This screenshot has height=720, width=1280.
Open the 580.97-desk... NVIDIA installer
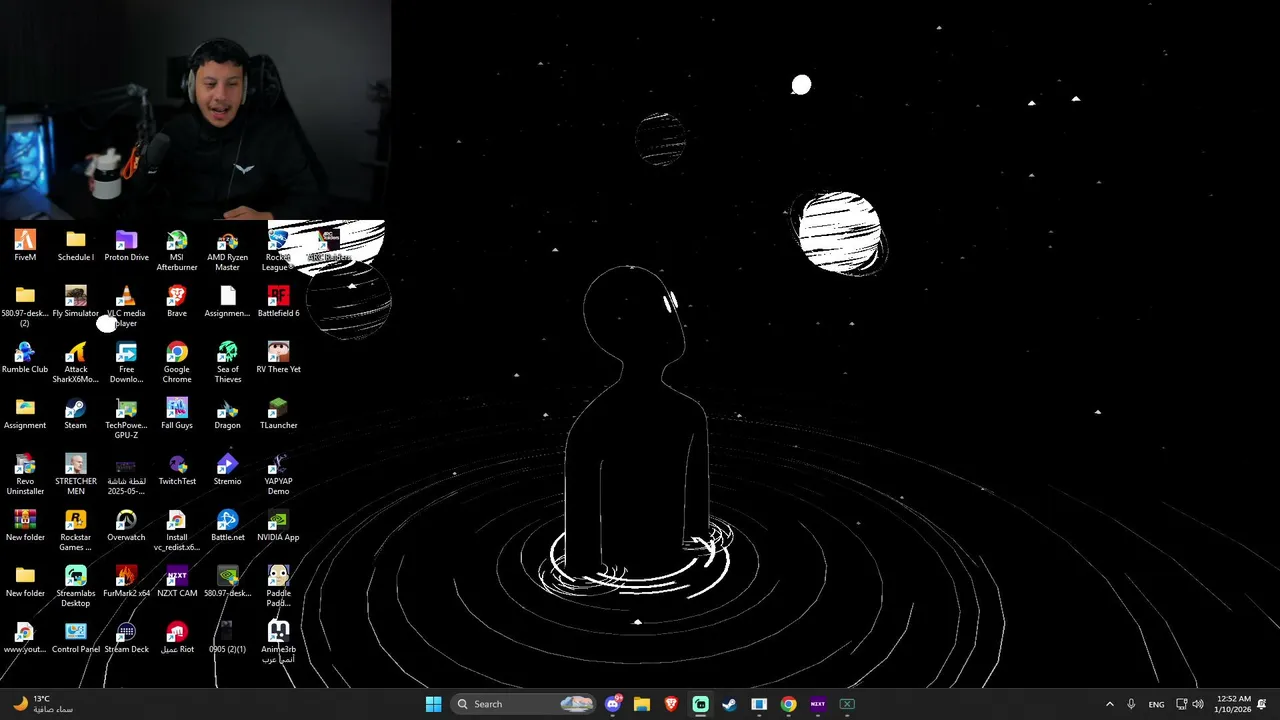[x=228, y=582]
